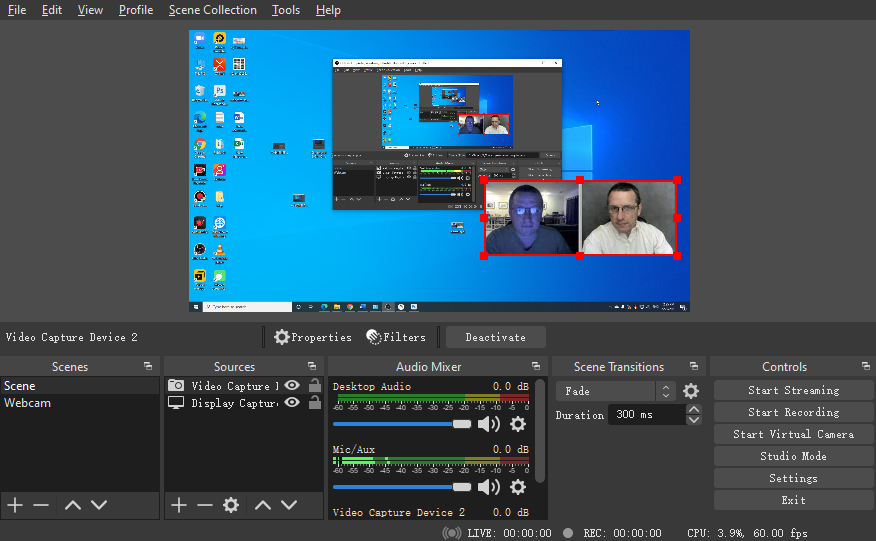The height and width of the screenshot is (541, 876).
Task: Decrease transition duration with down arrow
Action: coord(694,420)
